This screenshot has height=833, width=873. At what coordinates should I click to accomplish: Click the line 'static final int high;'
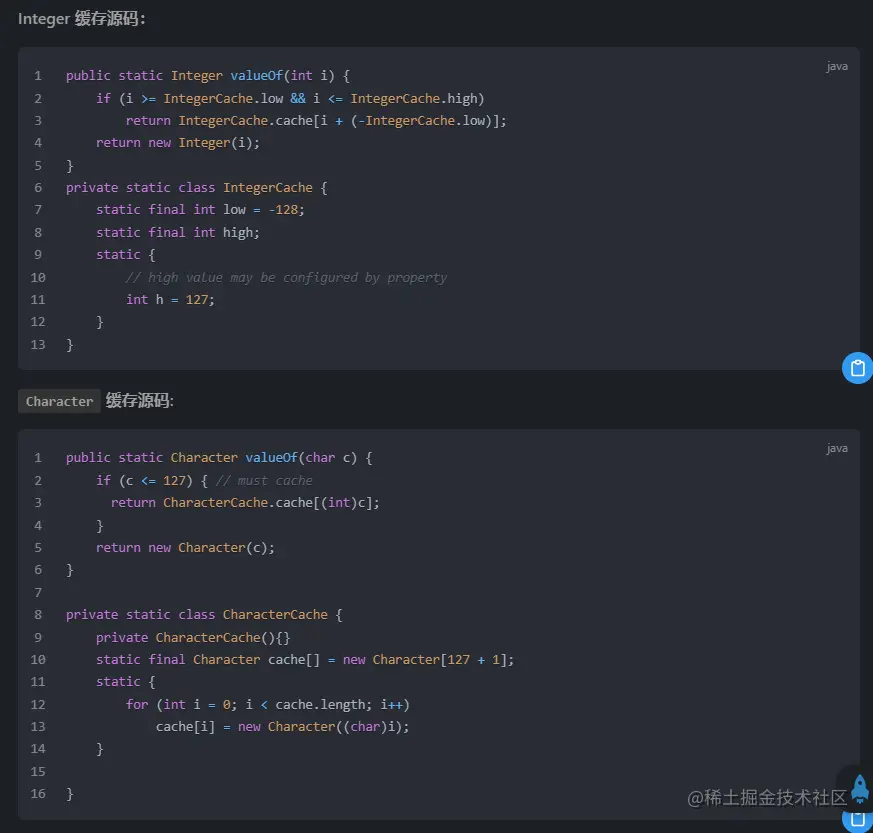(178, 232)
